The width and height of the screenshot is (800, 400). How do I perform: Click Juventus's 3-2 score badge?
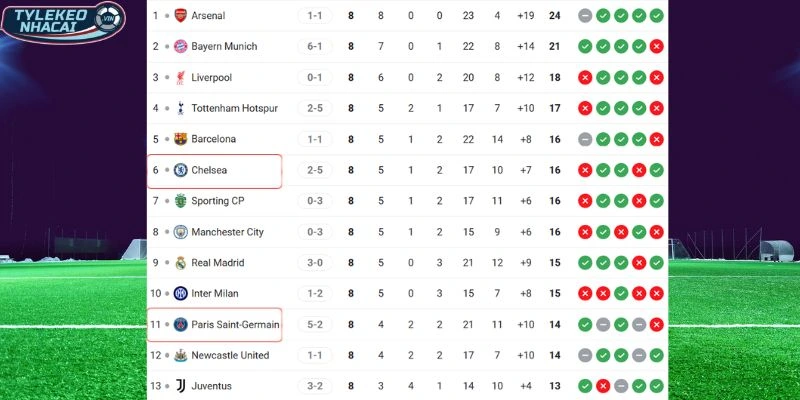click(314, 386)
